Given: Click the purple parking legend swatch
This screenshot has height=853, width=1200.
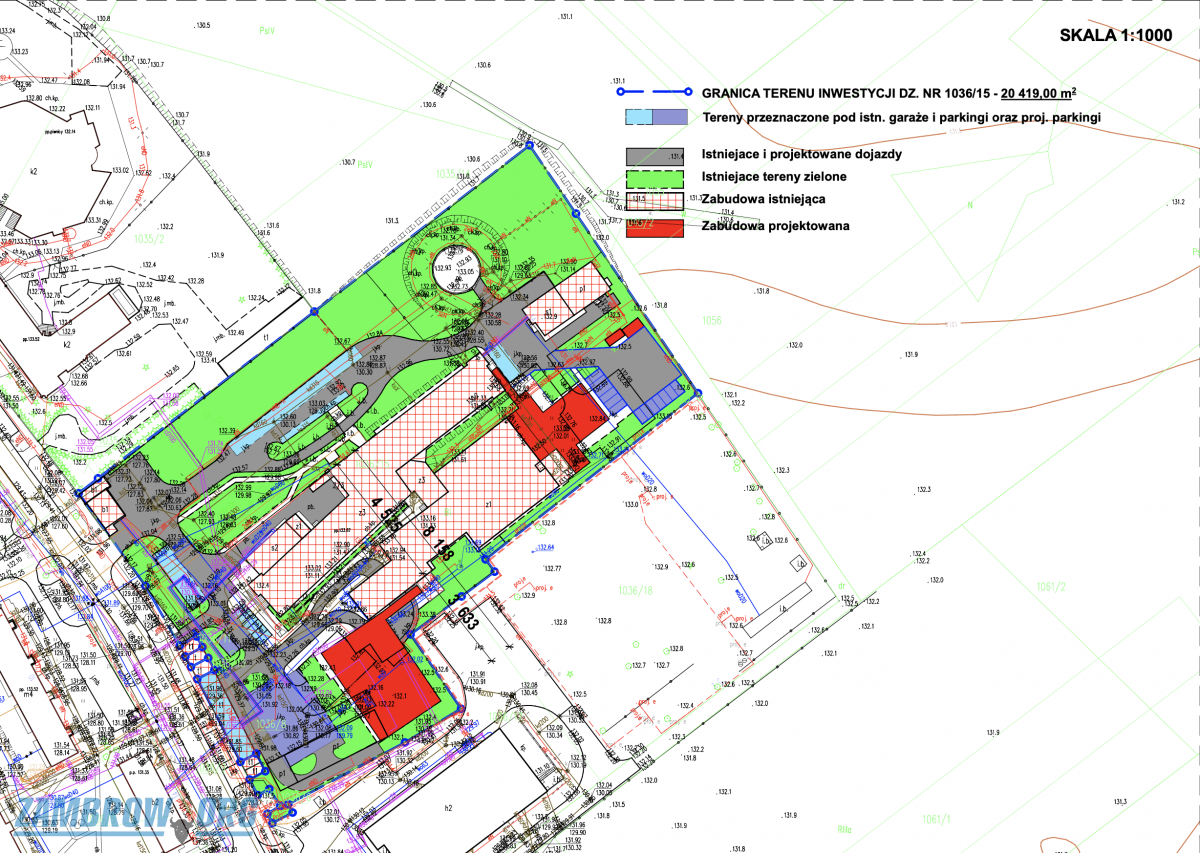Looking at the screenshot, I should coord(670,117).
